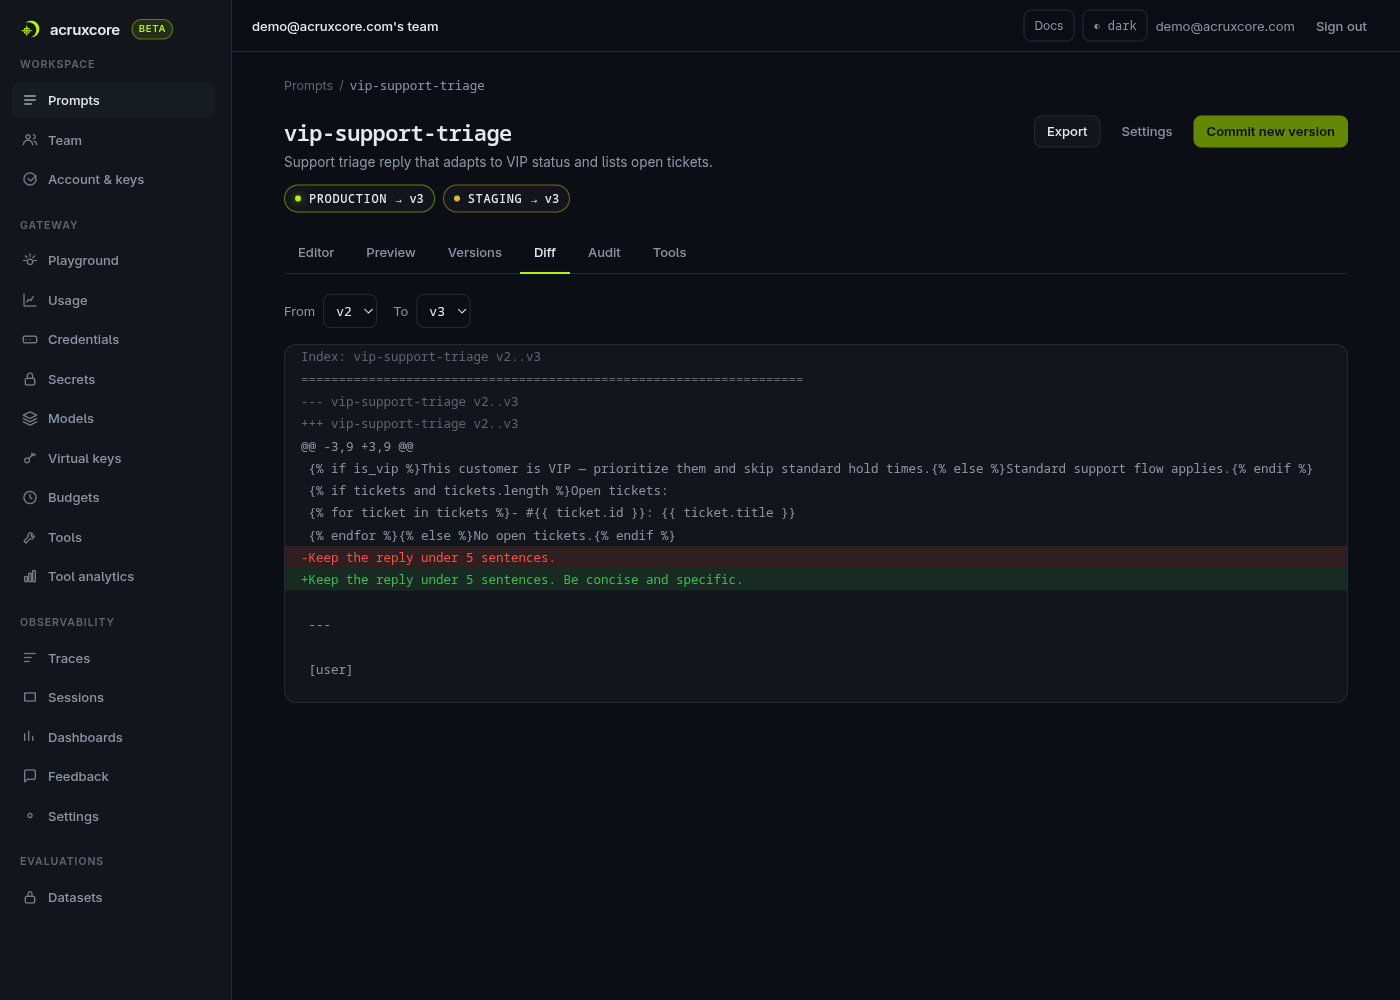Open observability Settings in sidebar
The height and width of the screenshot is (1000, 1400).
click(x=73, y=817)
